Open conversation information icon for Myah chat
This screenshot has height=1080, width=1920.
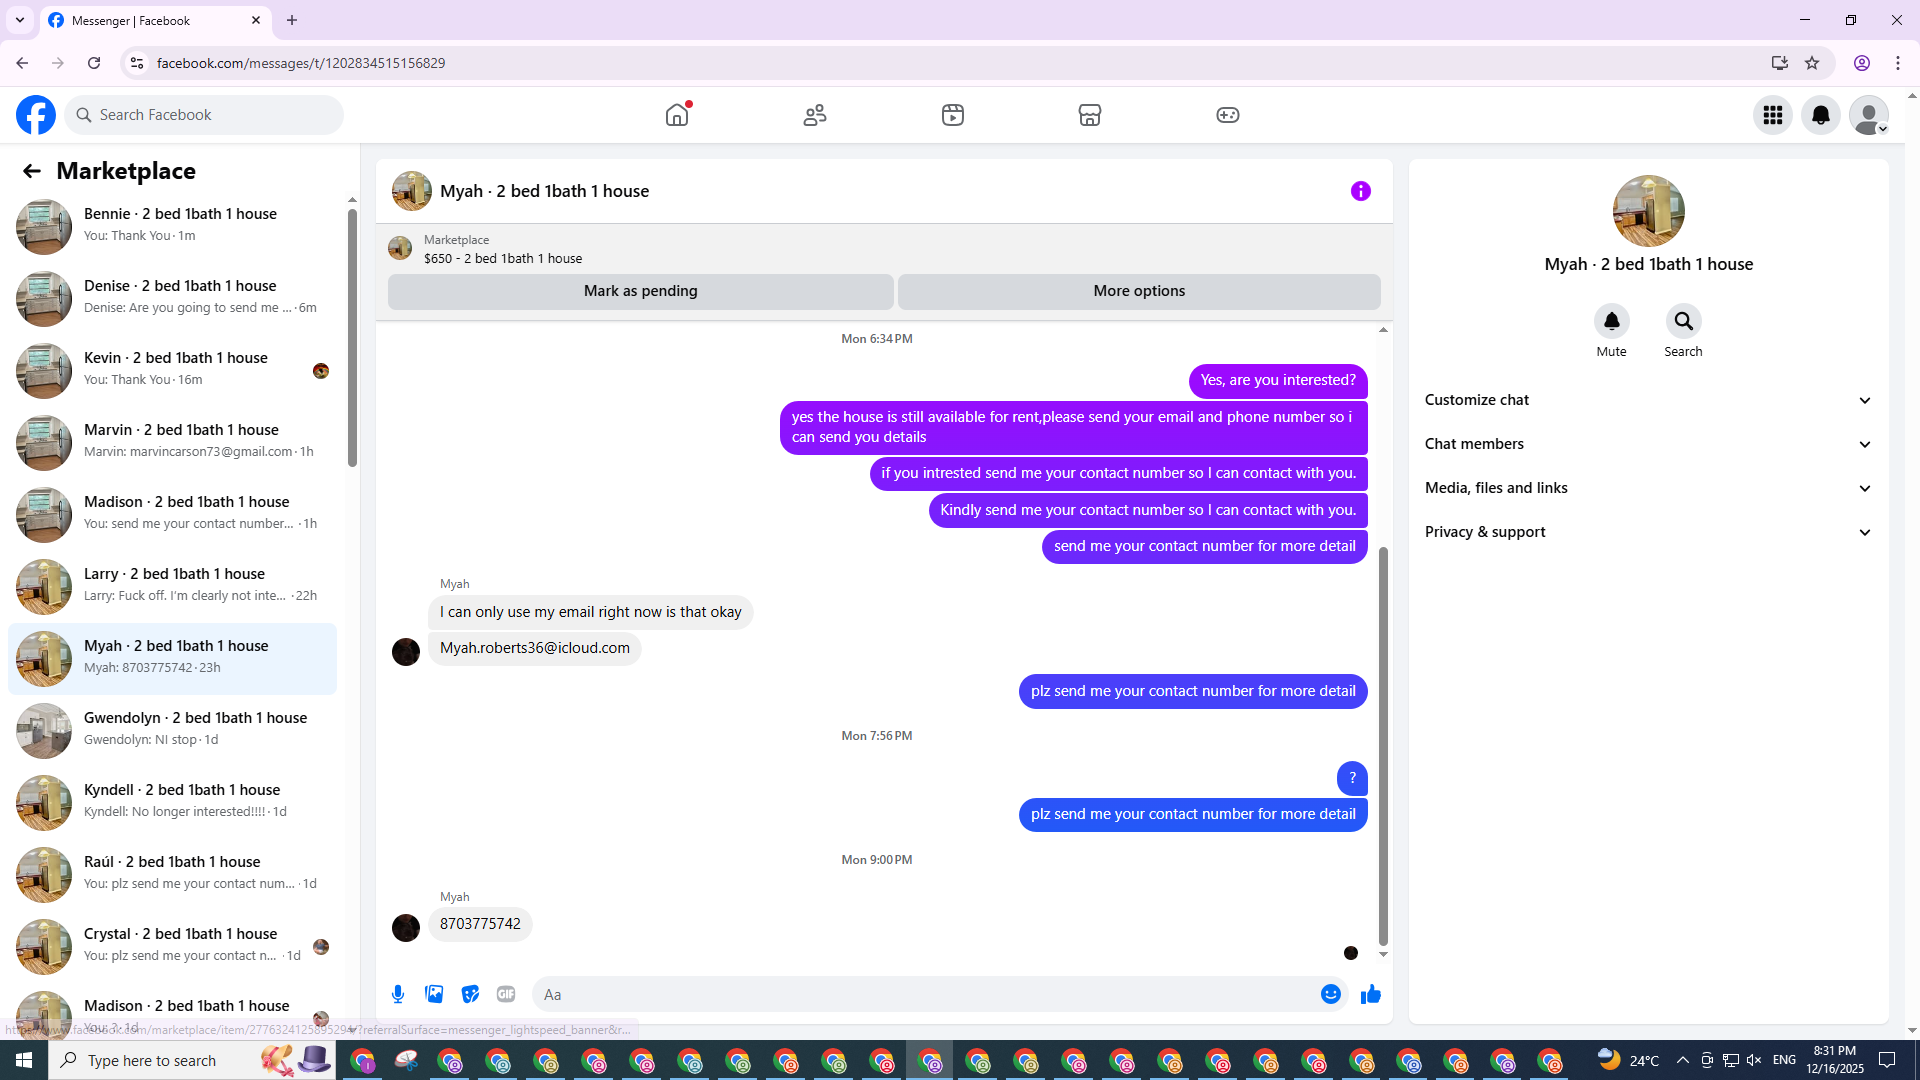click(1361, 191)
